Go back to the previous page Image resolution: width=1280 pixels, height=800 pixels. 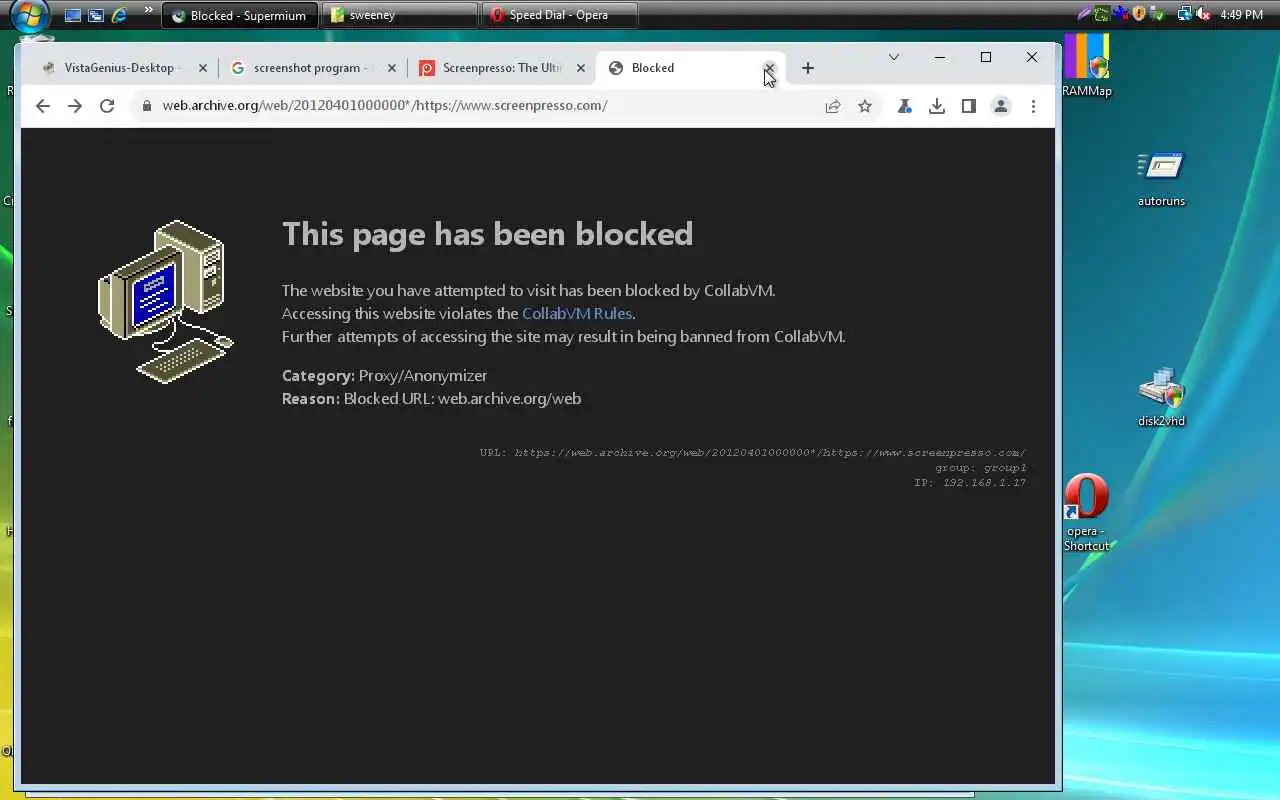(42, 106)
